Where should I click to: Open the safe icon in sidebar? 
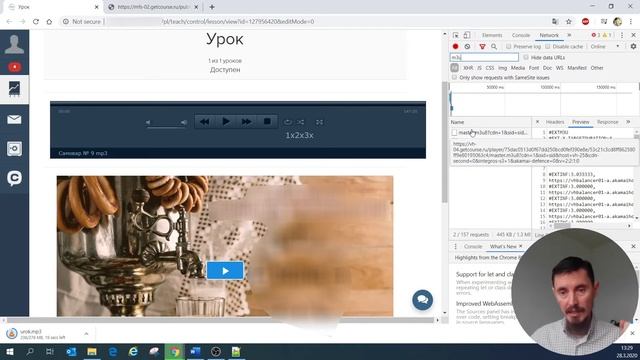click(14, 149)
